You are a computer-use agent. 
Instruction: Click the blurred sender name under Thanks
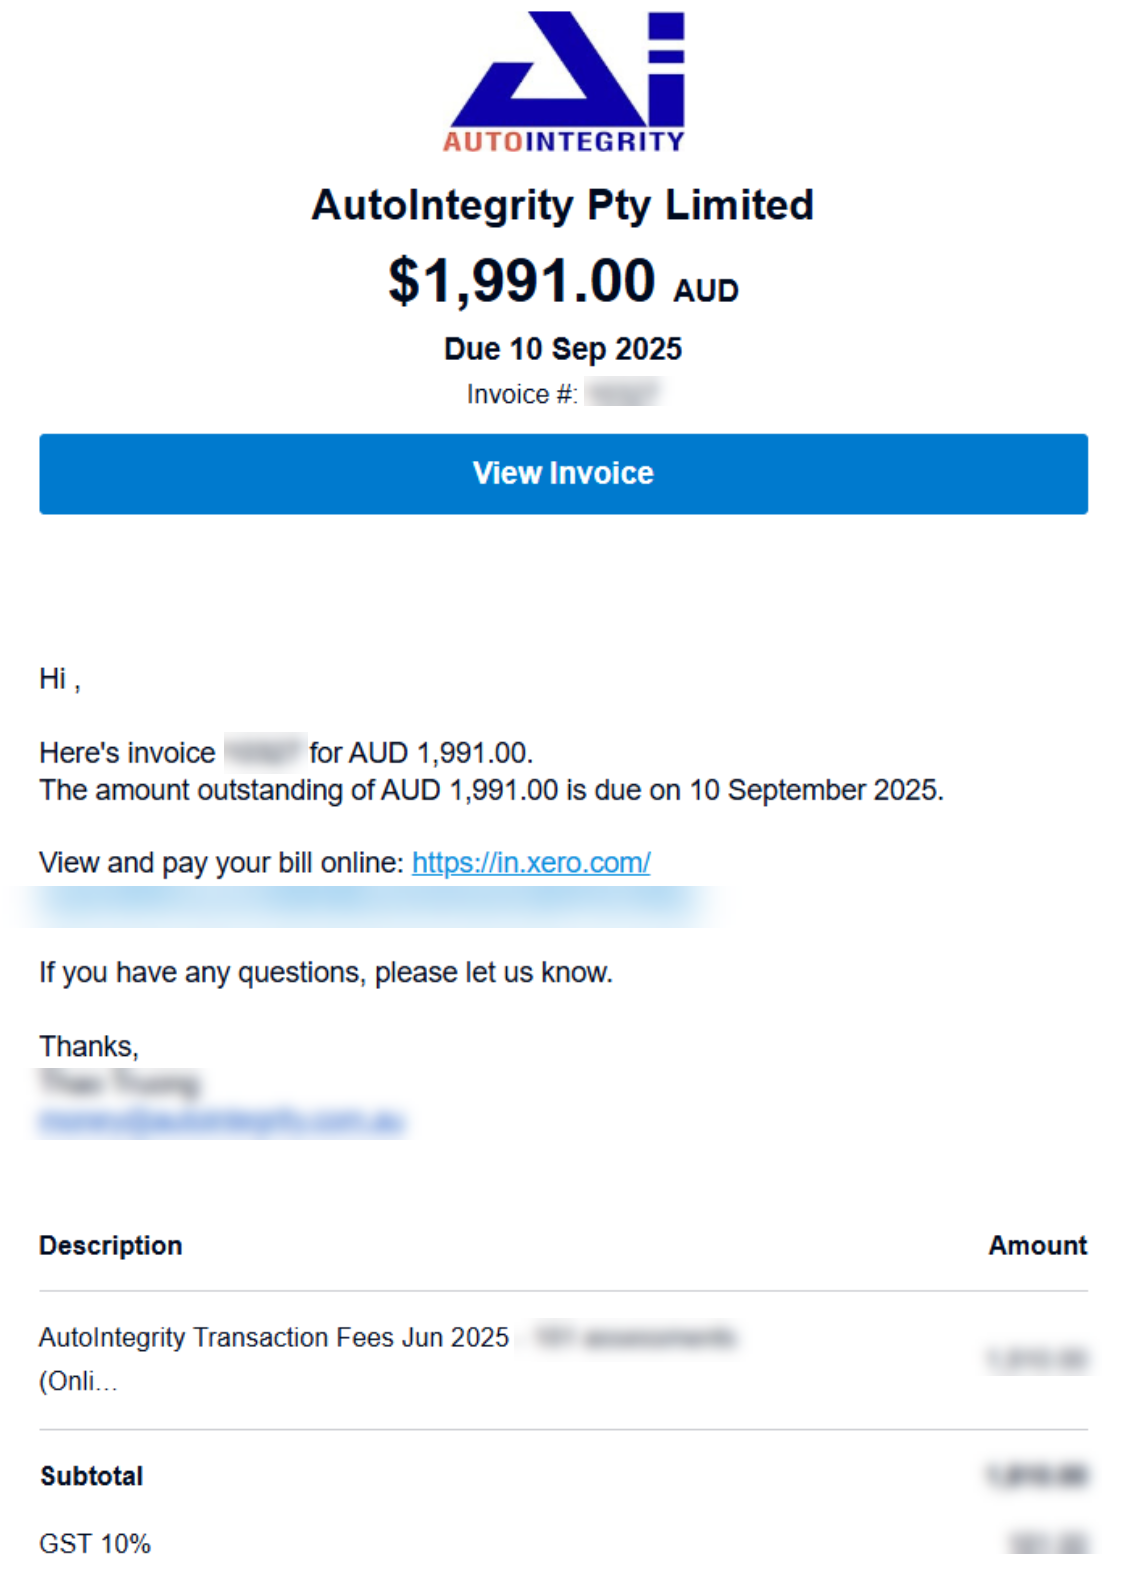120,1083
